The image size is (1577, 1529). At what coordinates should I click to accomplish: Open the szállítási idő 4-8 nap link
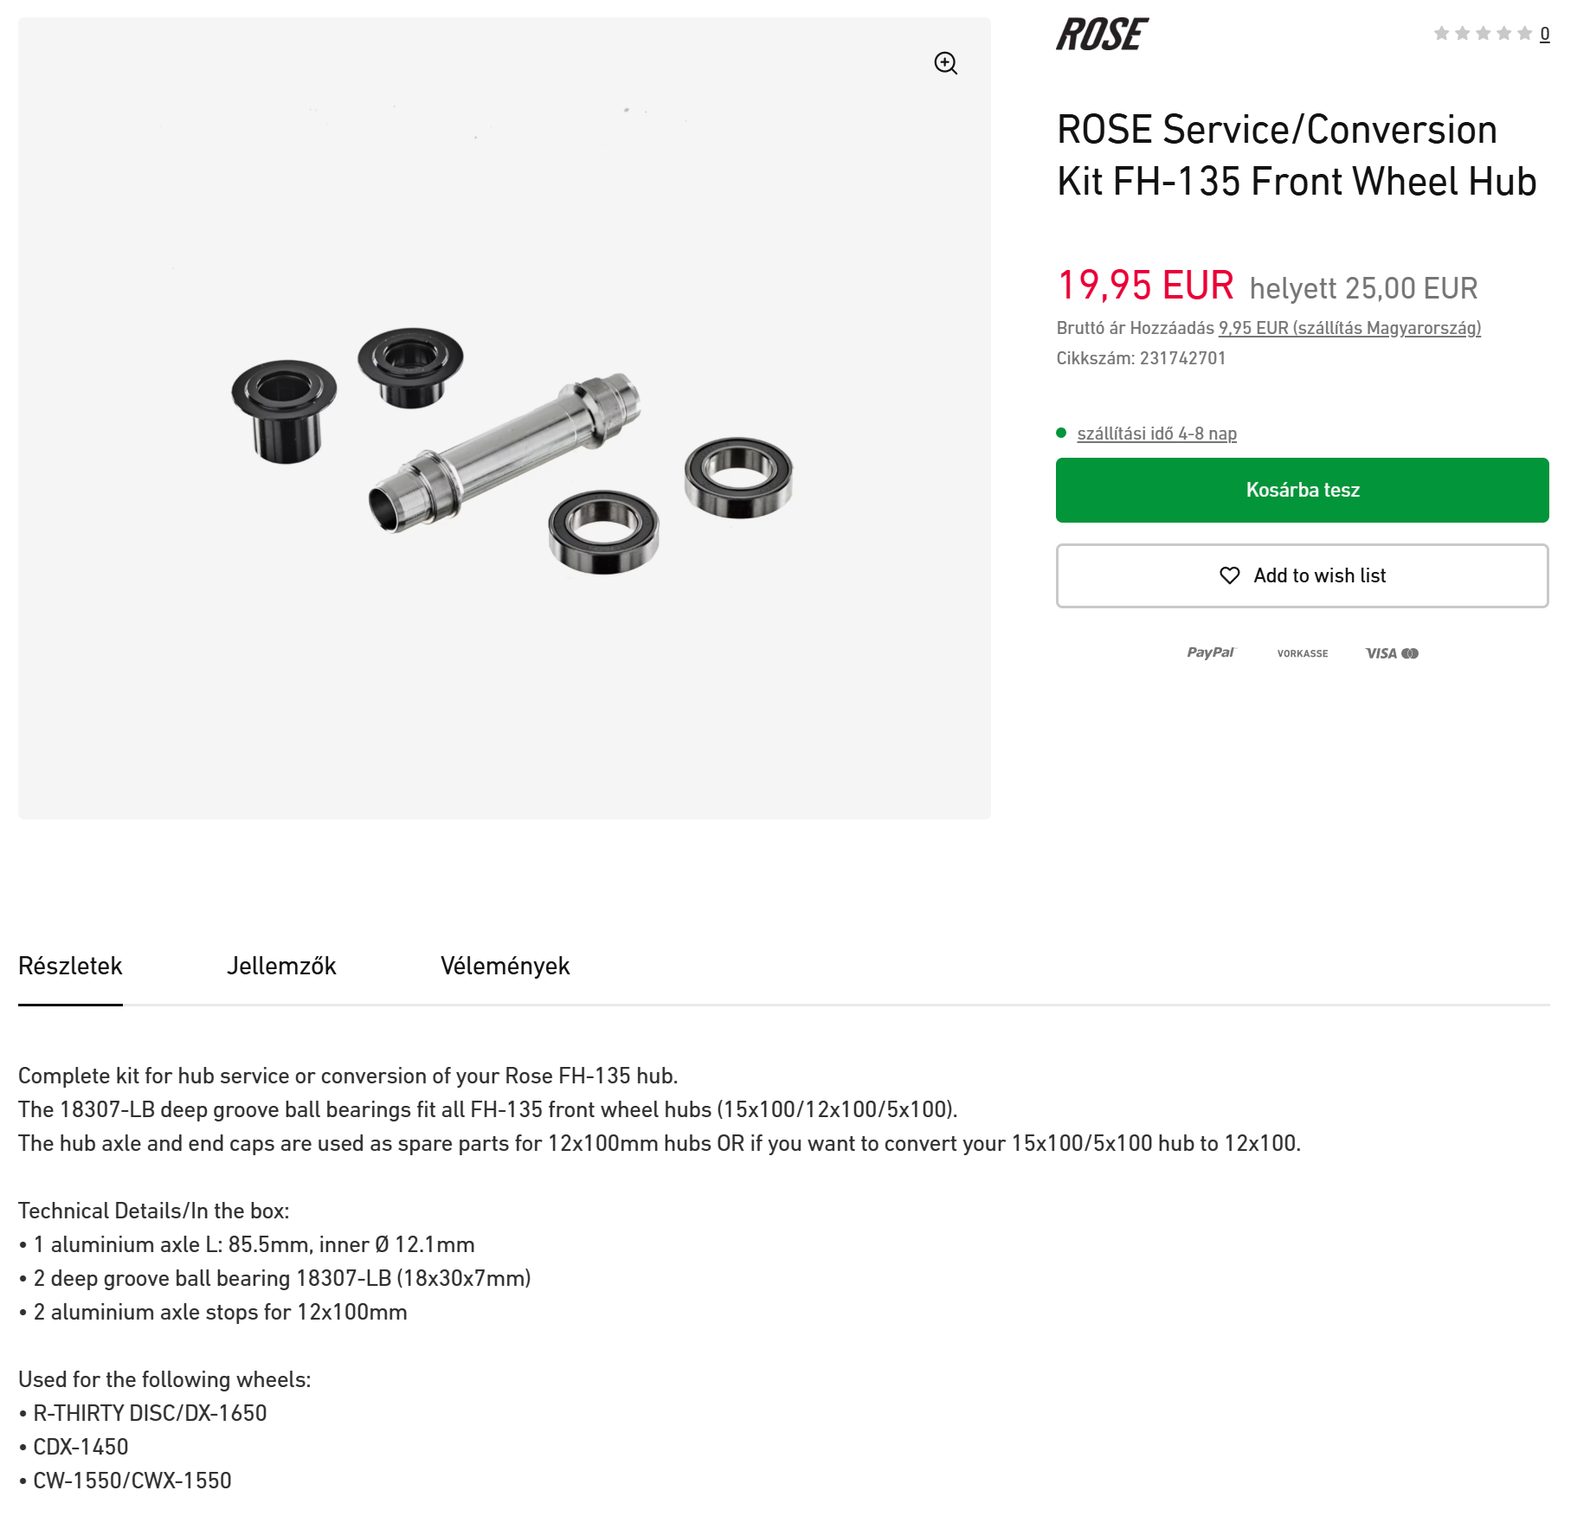pyautogui.click(x=1156, y=433)
